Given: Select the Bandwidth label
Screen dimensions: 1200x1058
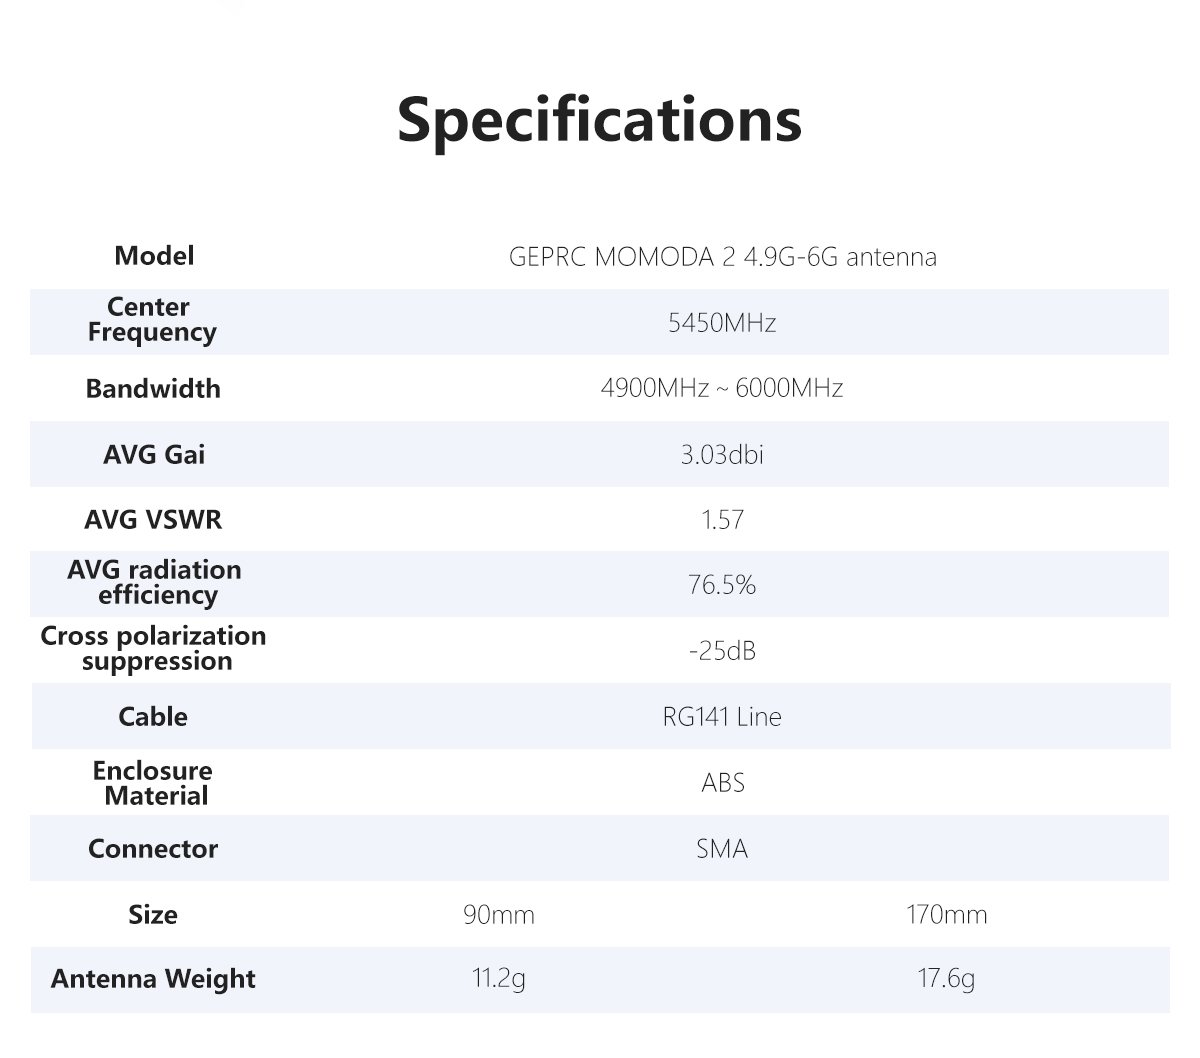Looking at the screenshot, I should click(153, 388).
